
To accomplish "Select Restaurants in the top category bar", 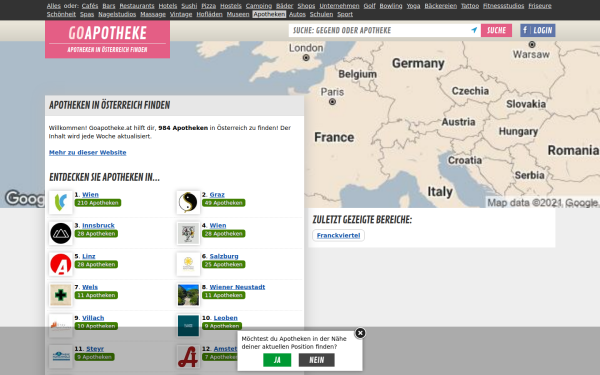I will coord(137,6).
